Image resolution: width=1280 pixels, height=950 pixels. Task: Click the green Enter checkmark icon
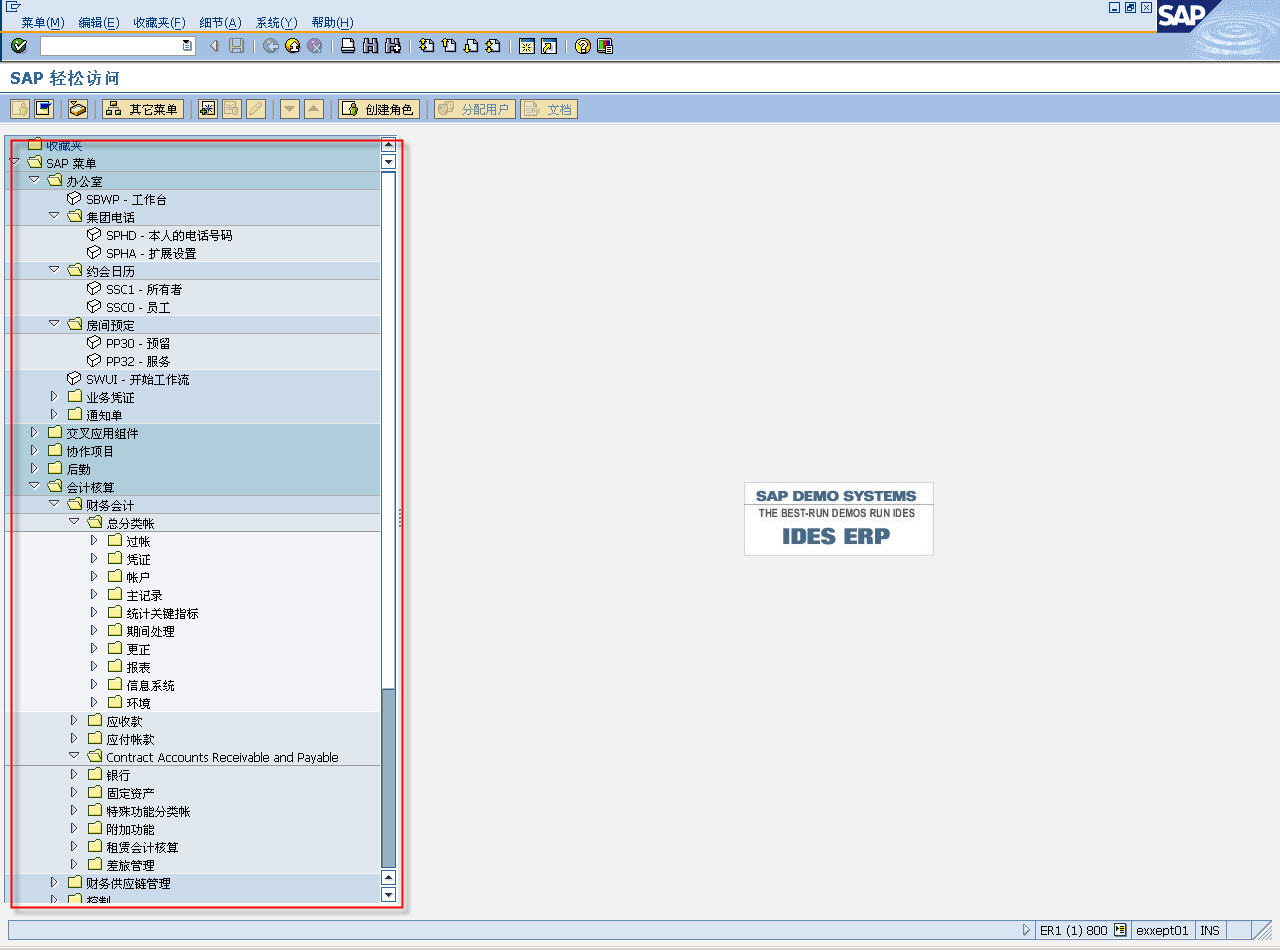(x=19, y=46)
